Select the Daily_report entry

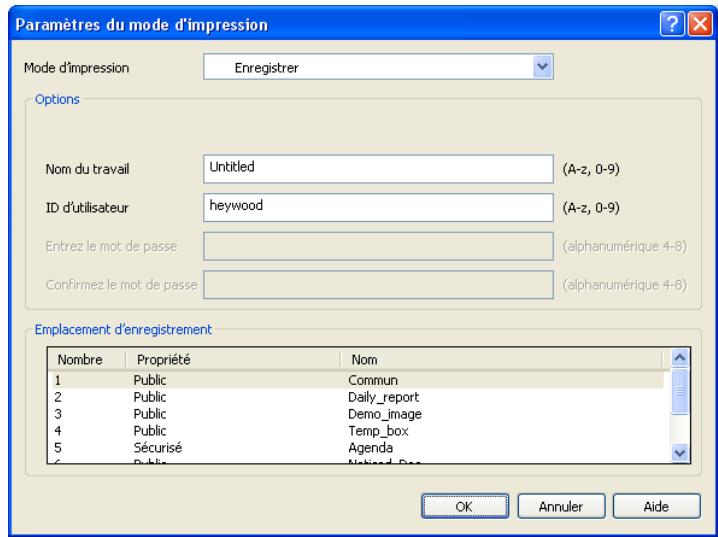(383, 397)
